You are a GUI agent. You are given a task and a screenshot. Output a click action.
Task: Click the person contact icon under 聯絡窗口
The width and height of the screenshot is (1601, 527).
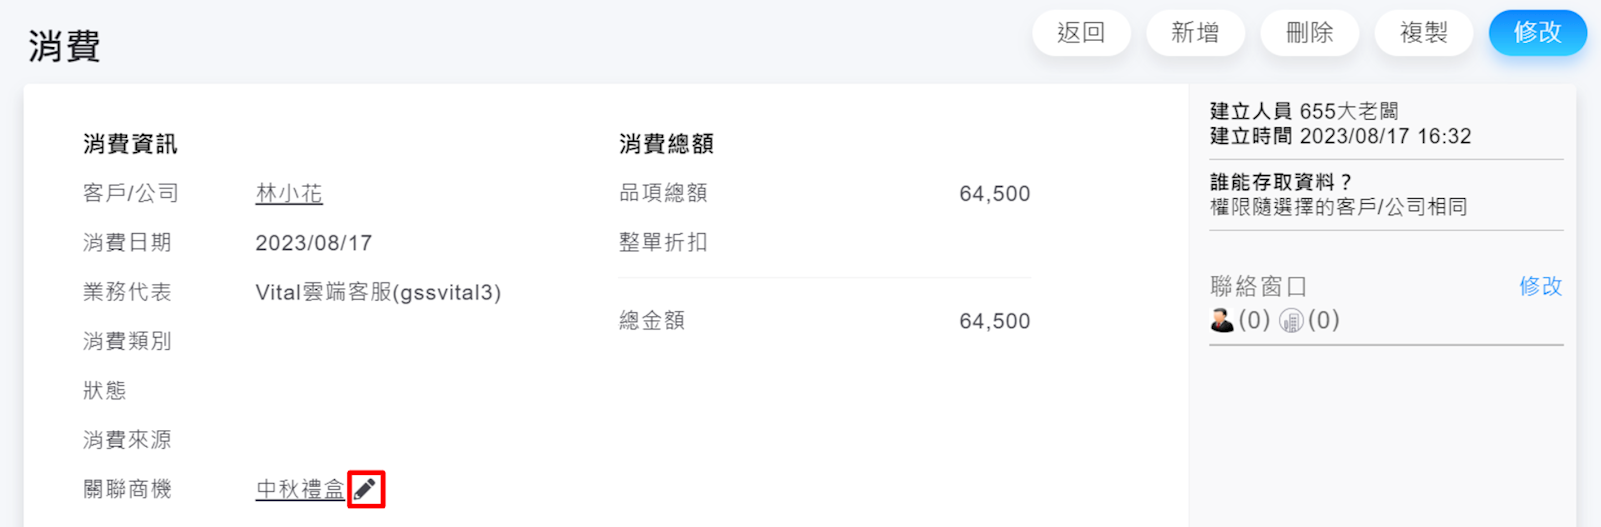pyautogui.click(x=1222, y=320)
